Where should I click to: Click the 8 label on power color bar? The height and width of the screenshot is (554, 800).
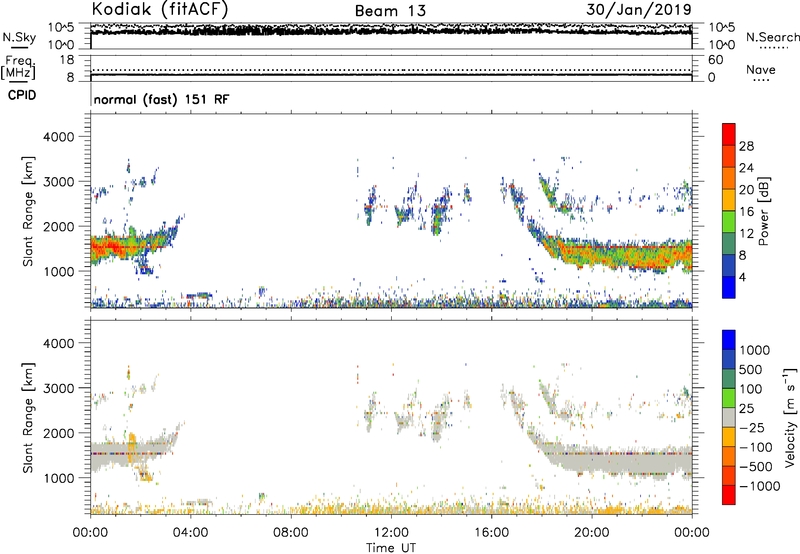point(742,256)
